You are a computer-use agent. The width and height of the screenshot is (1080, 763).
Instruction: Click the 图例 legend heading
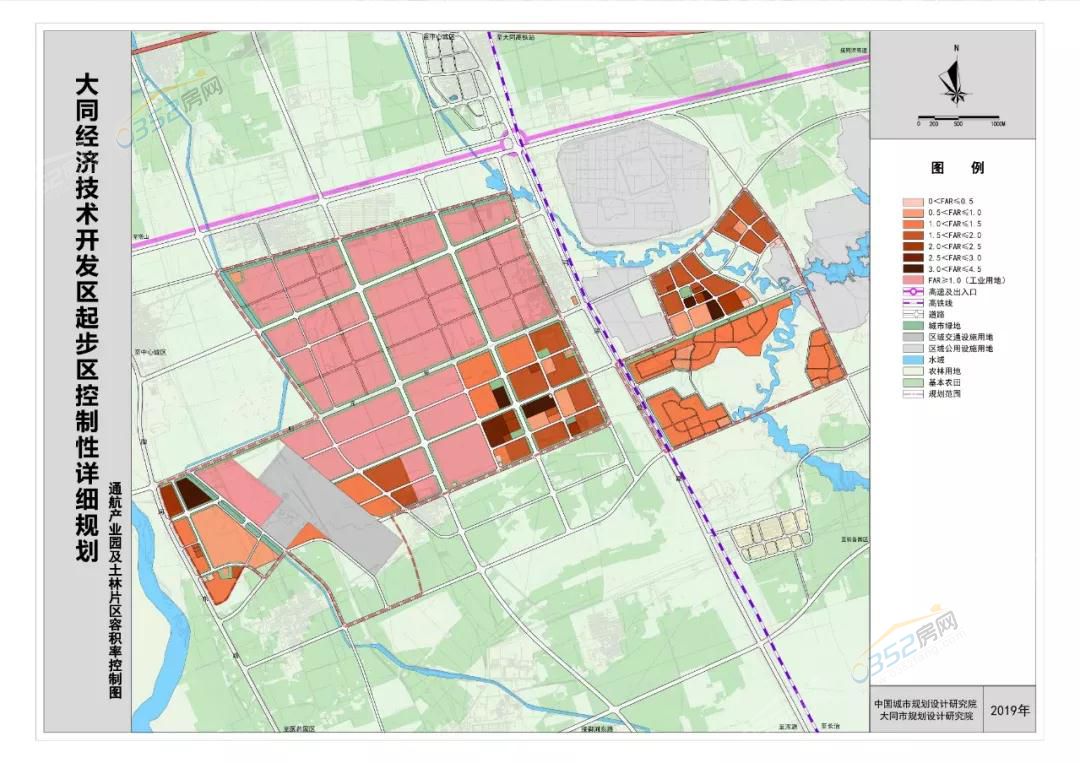click(956, 168)
